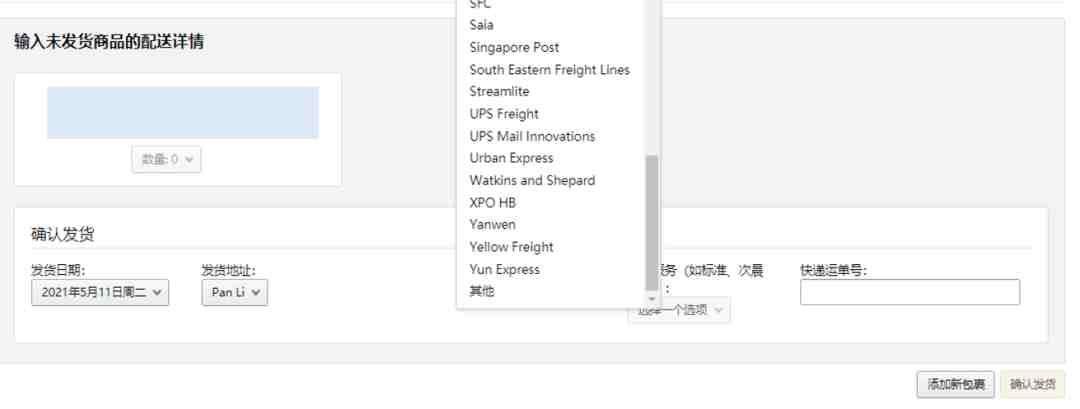Select Watkins and Shepard carrier

click(x=532, y=180)
